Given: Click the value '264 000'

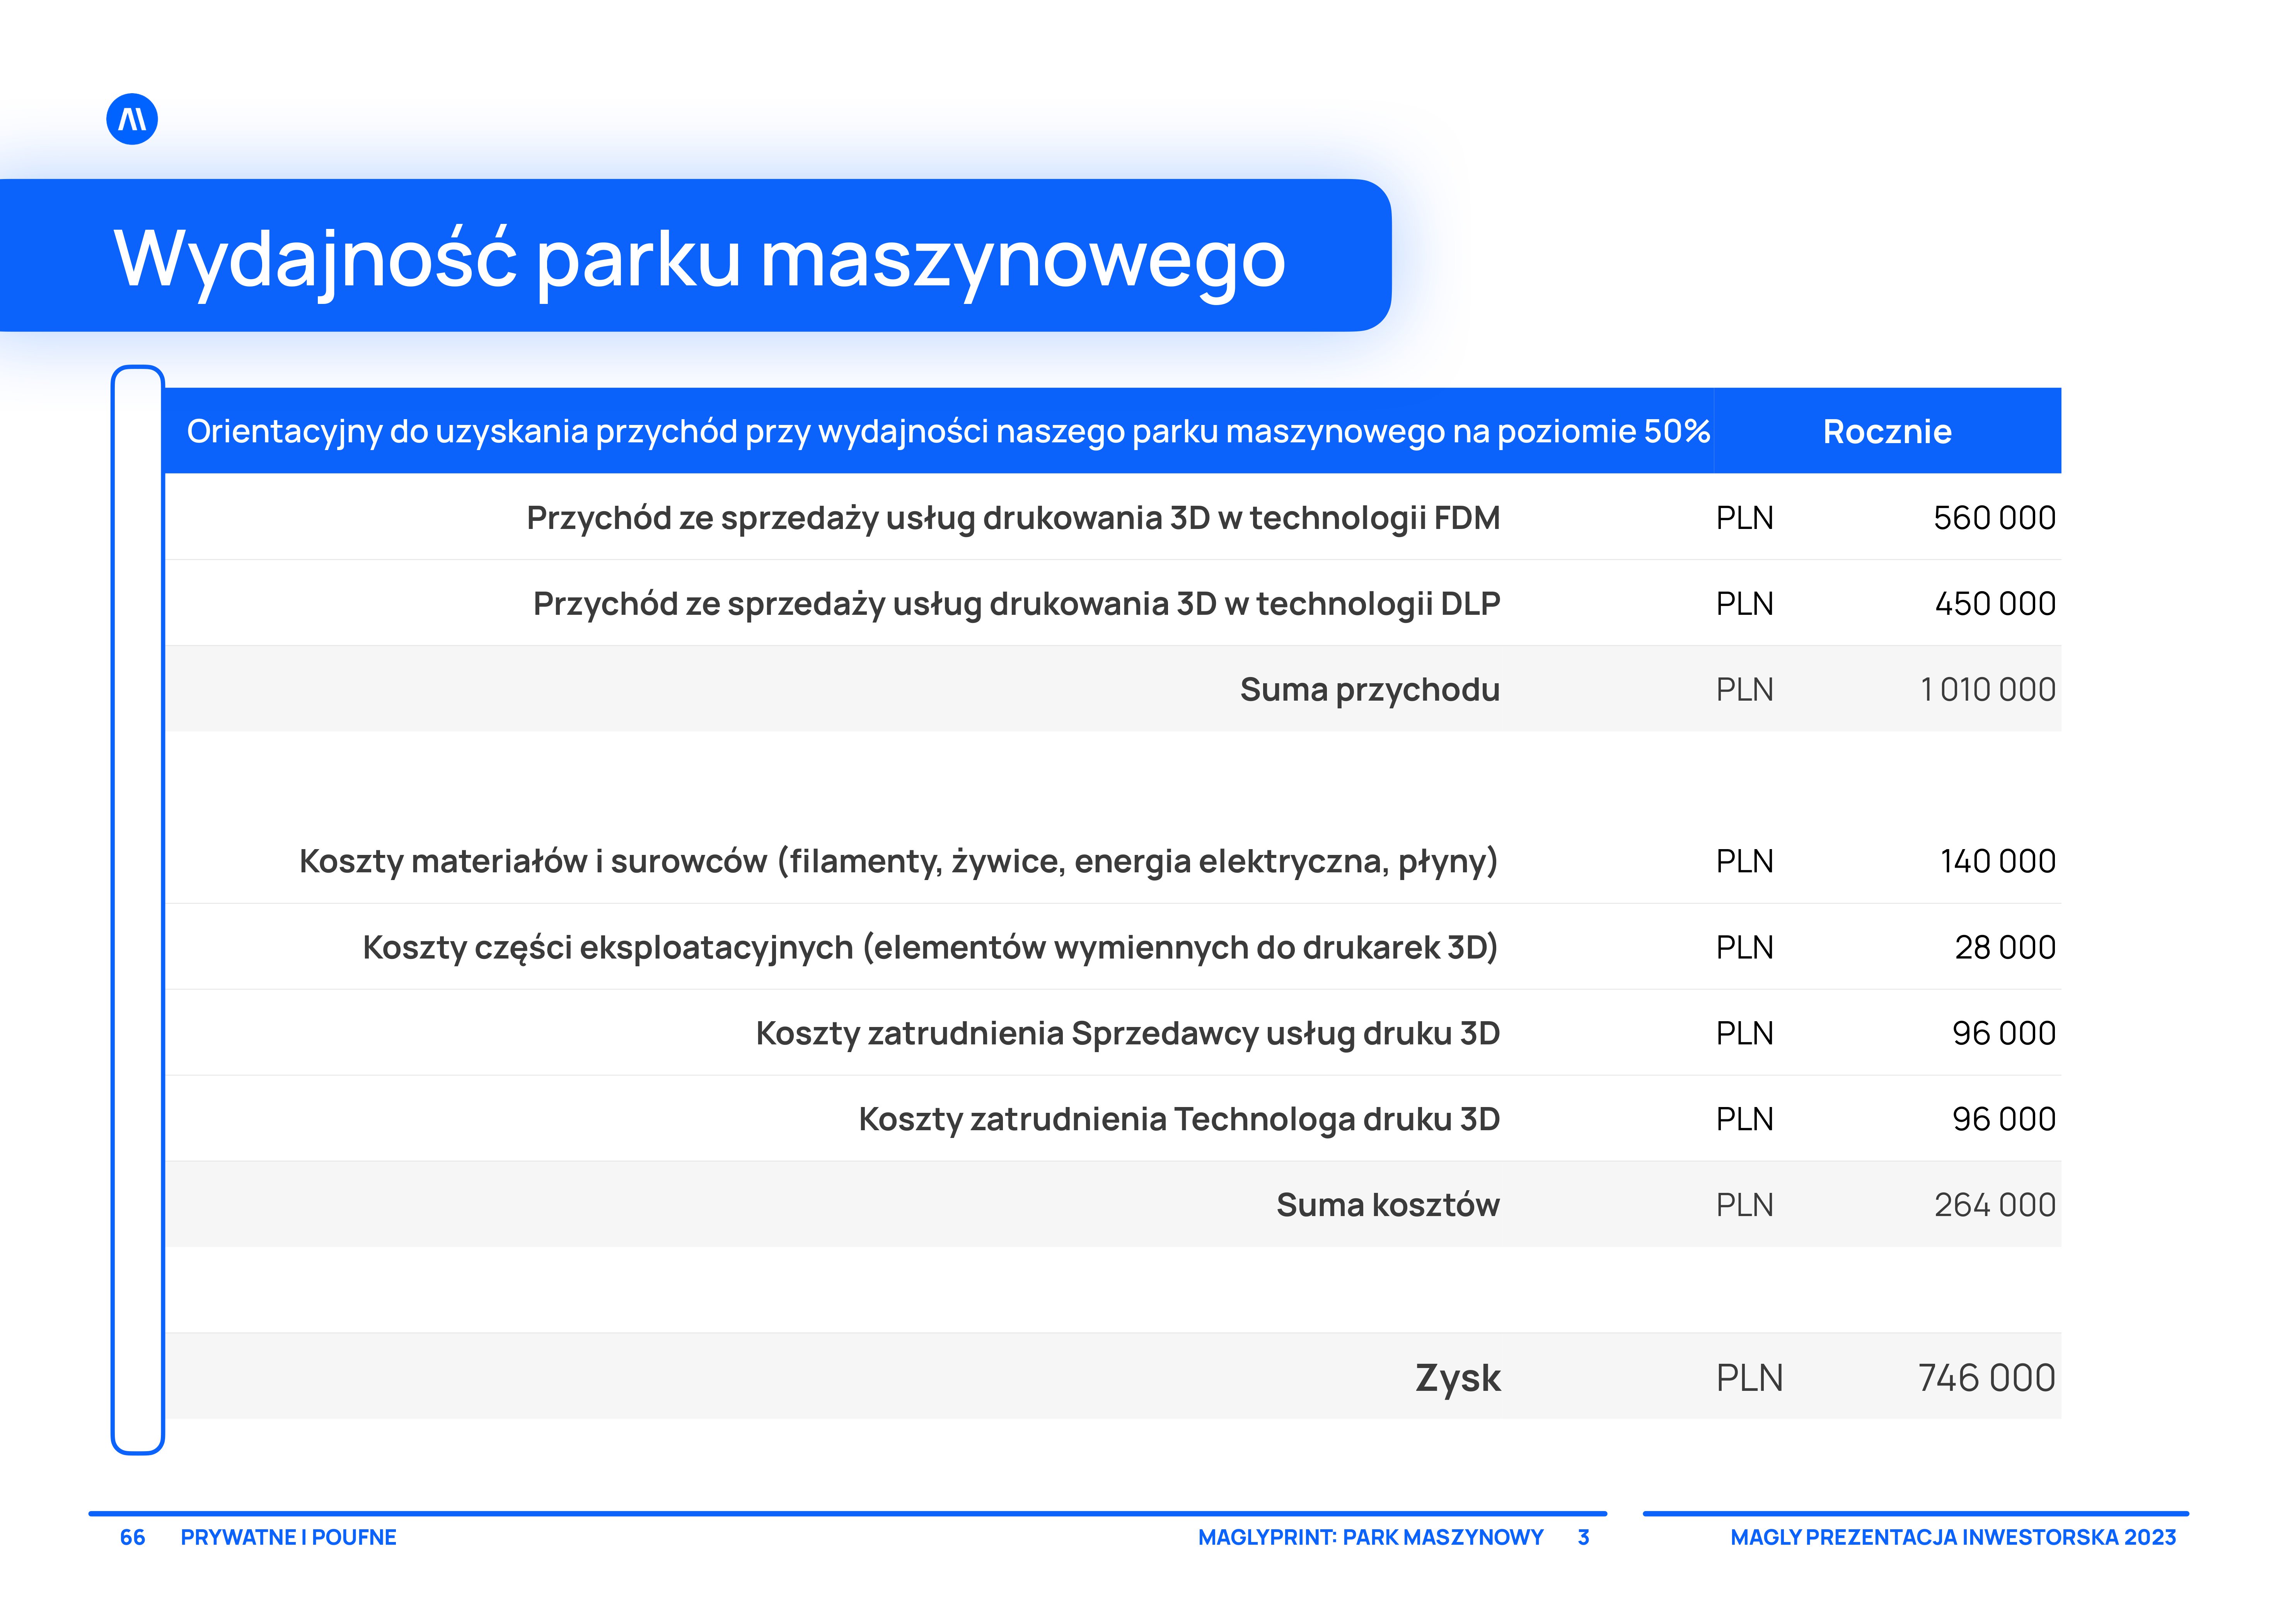Looking at the screenshot, I should point(1995,1205).
